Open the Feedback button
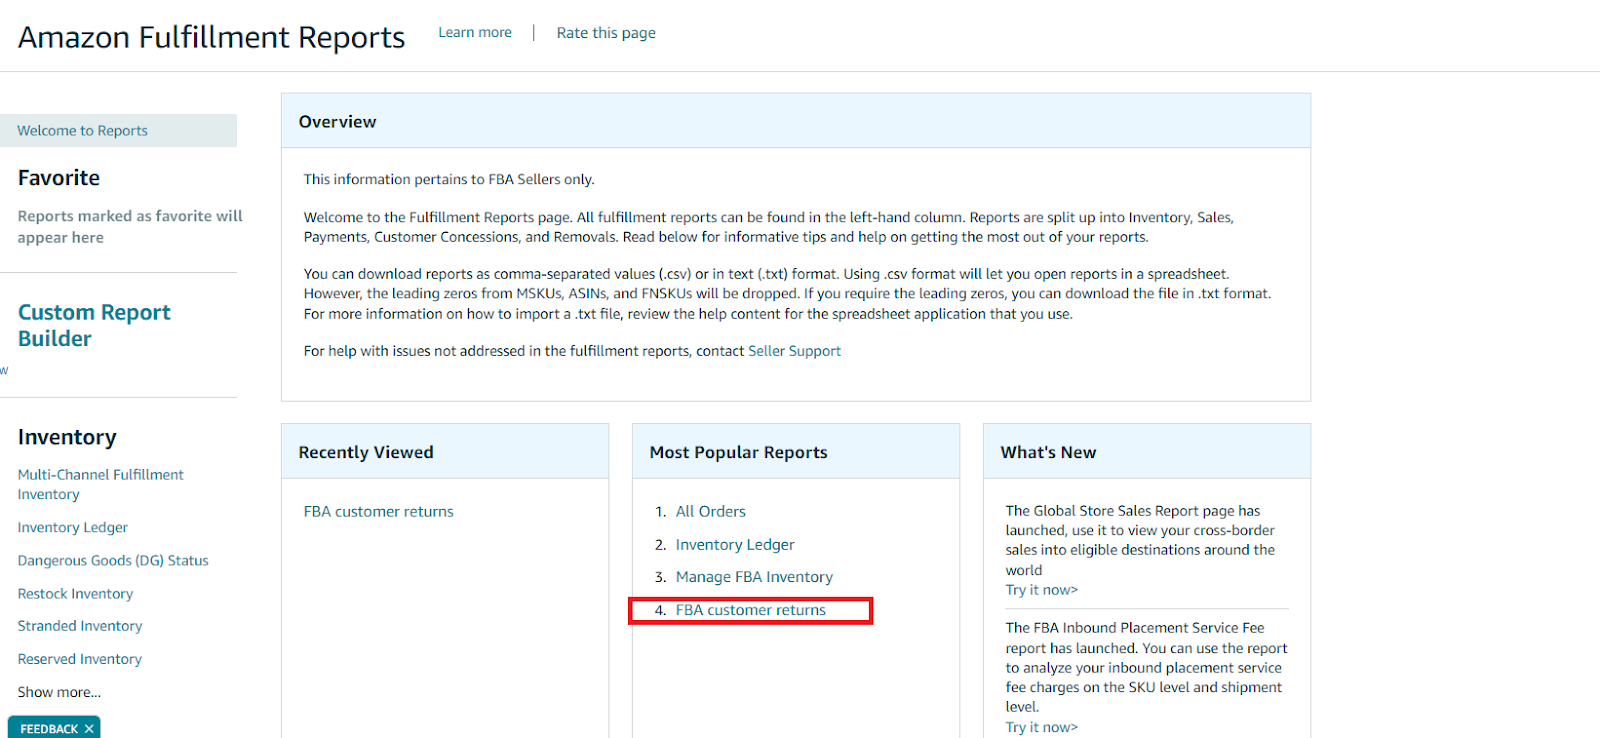The width and height of the screenshot is (1600, 738). click(49, 729)
